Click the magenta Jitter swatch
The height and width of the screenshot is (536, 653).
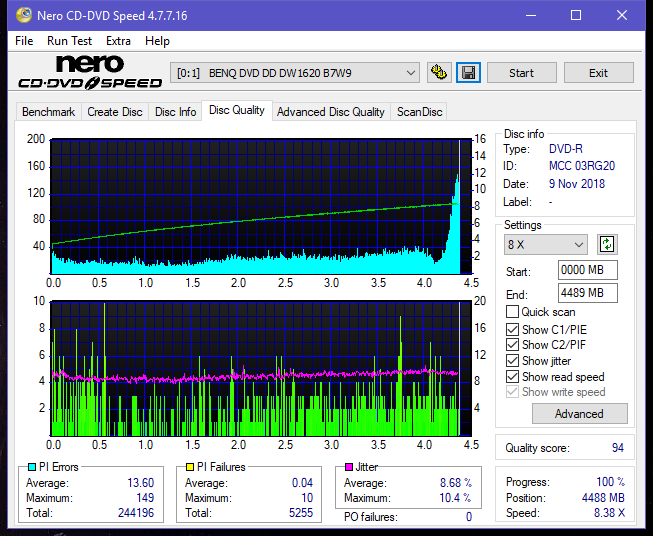(349, 467)
